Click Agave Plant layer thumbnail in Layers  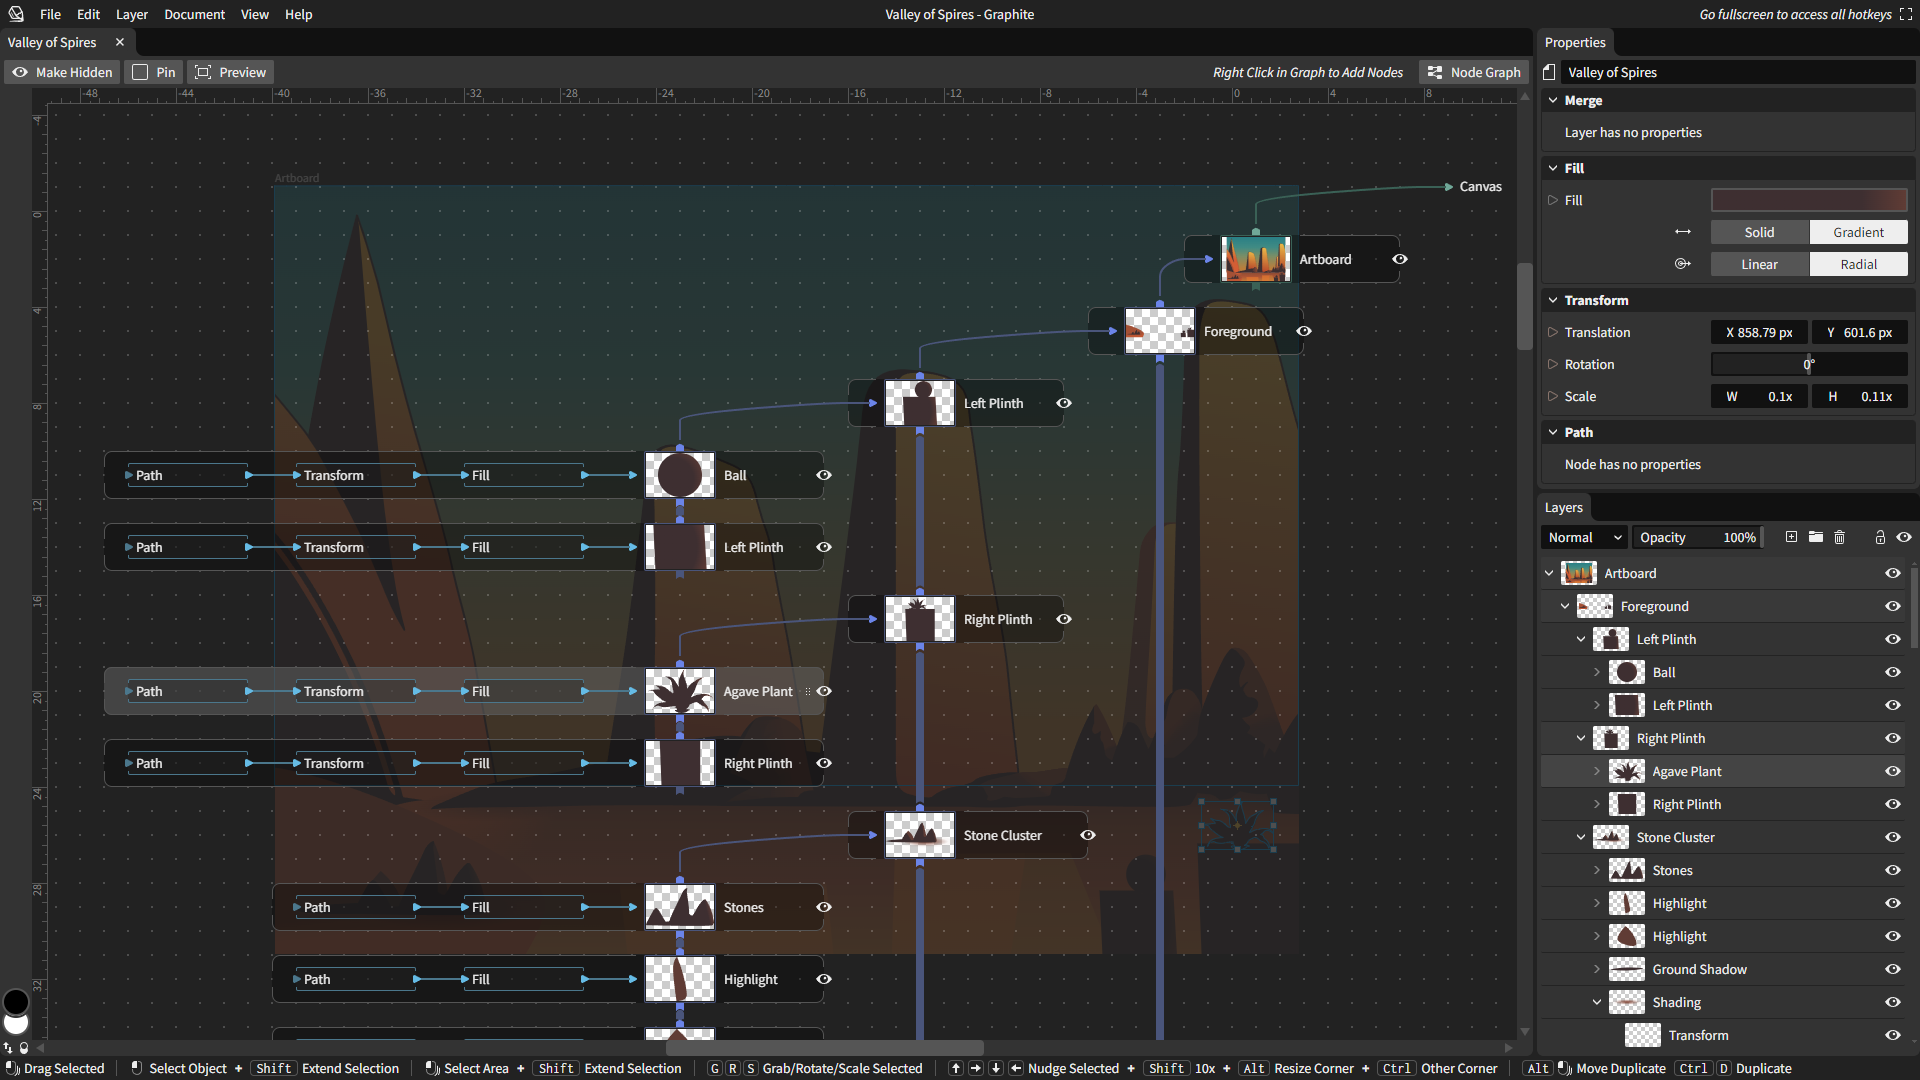(x=1626, y=771)
